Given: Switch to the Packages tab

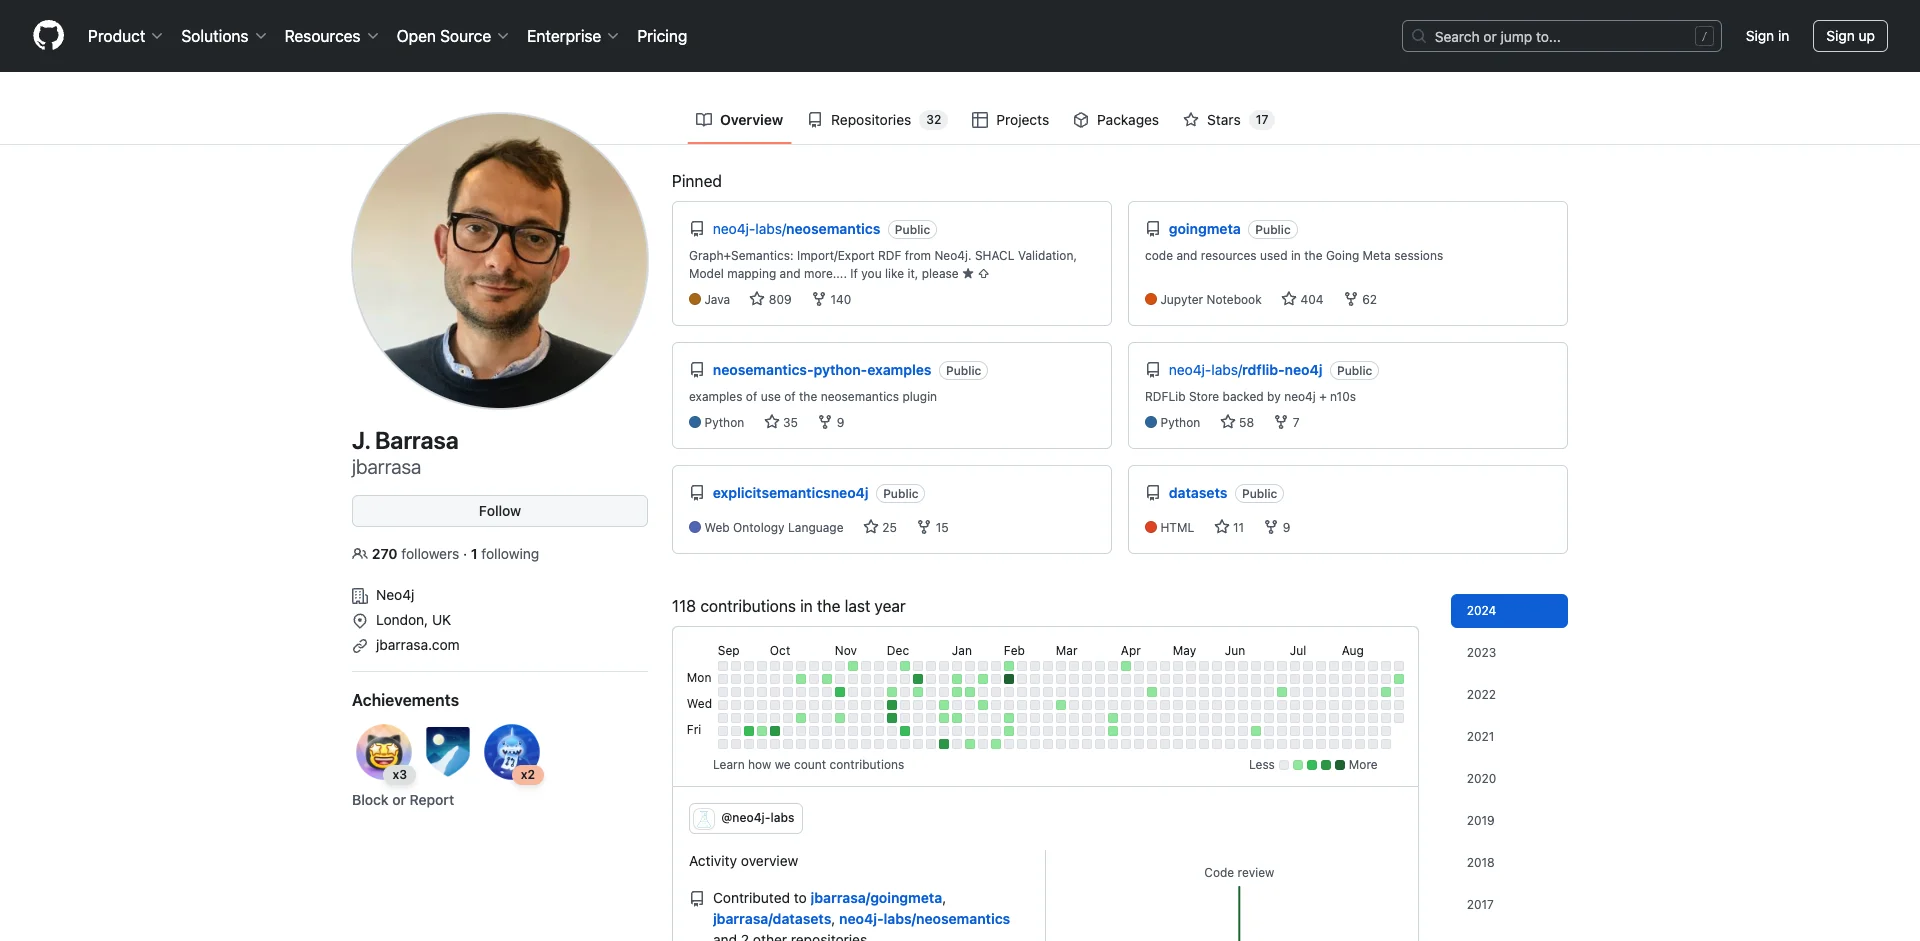Looking at the screenshot, I should [x=1116, y=120].
